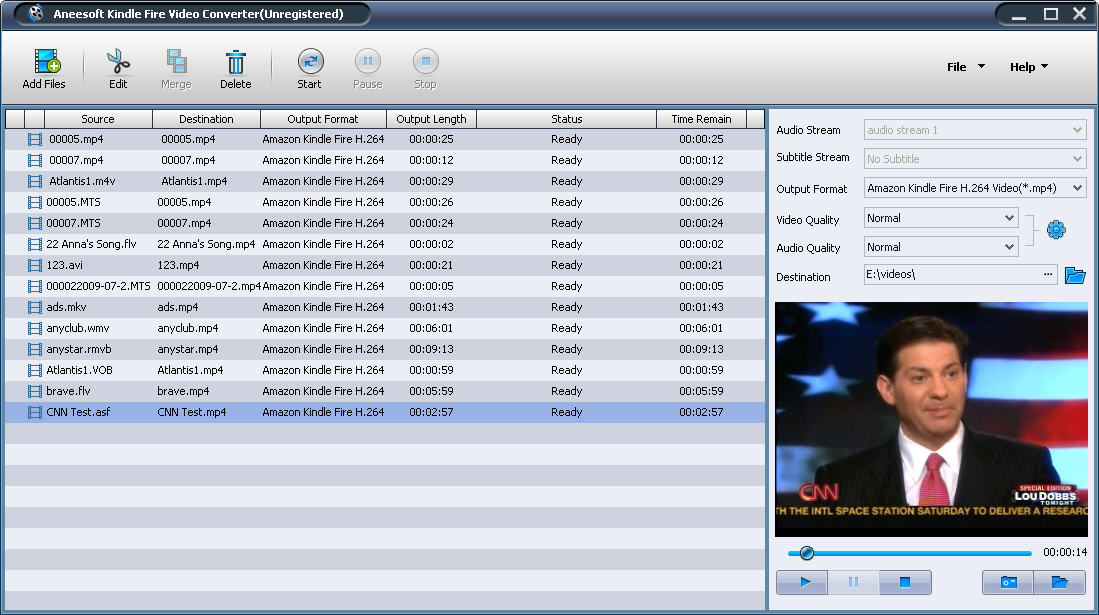Click film icon for ads.mkv row

coord(34,308)
